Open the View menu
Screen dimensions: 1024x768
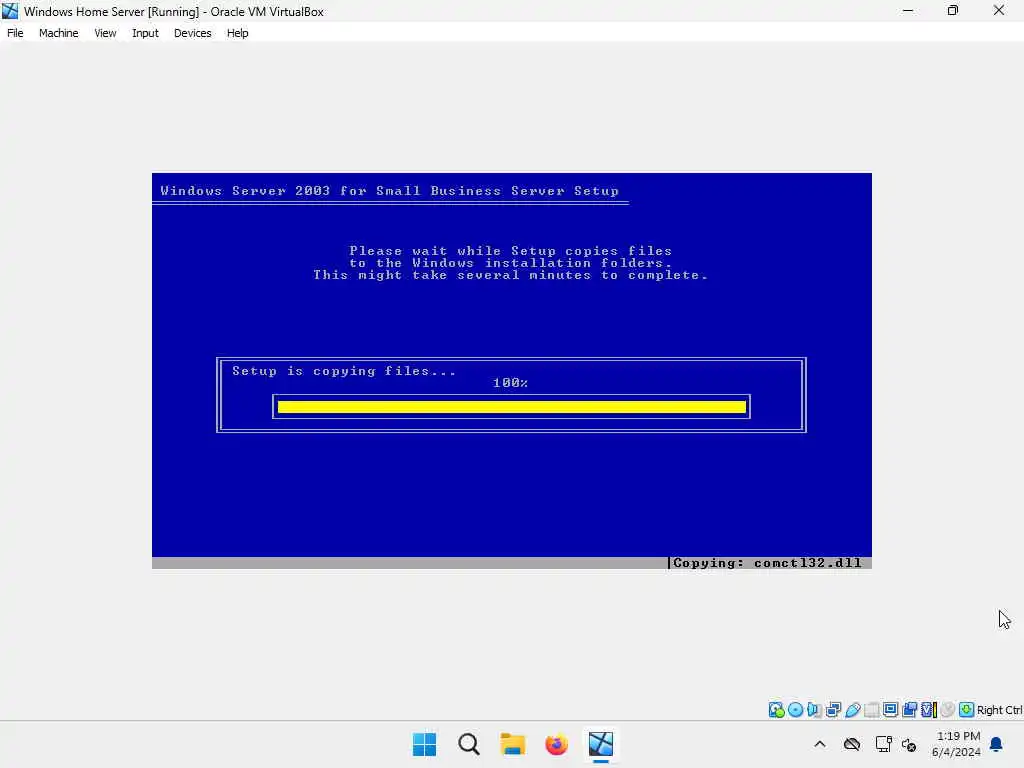click(105, 33)
